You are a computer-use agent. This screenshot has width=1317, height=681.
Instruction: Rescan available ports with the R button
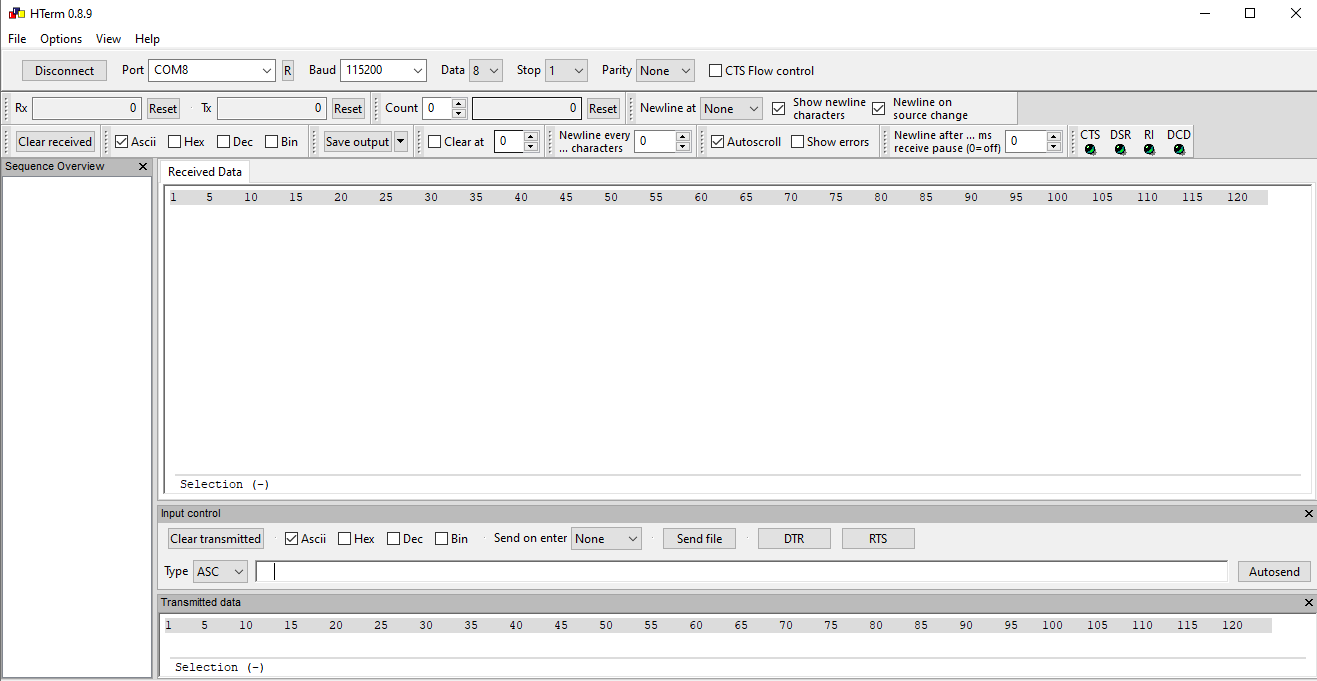point(287,70)
